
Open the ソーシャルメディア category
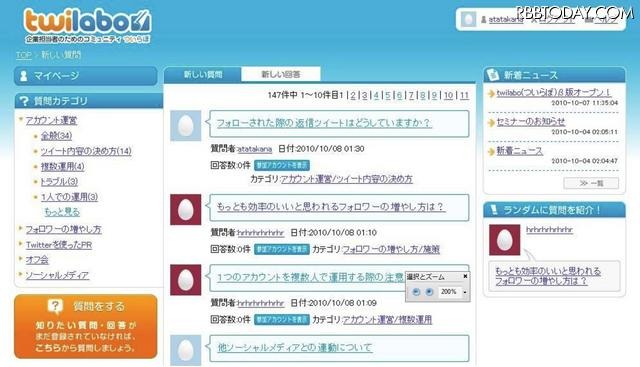click(57, 275)
